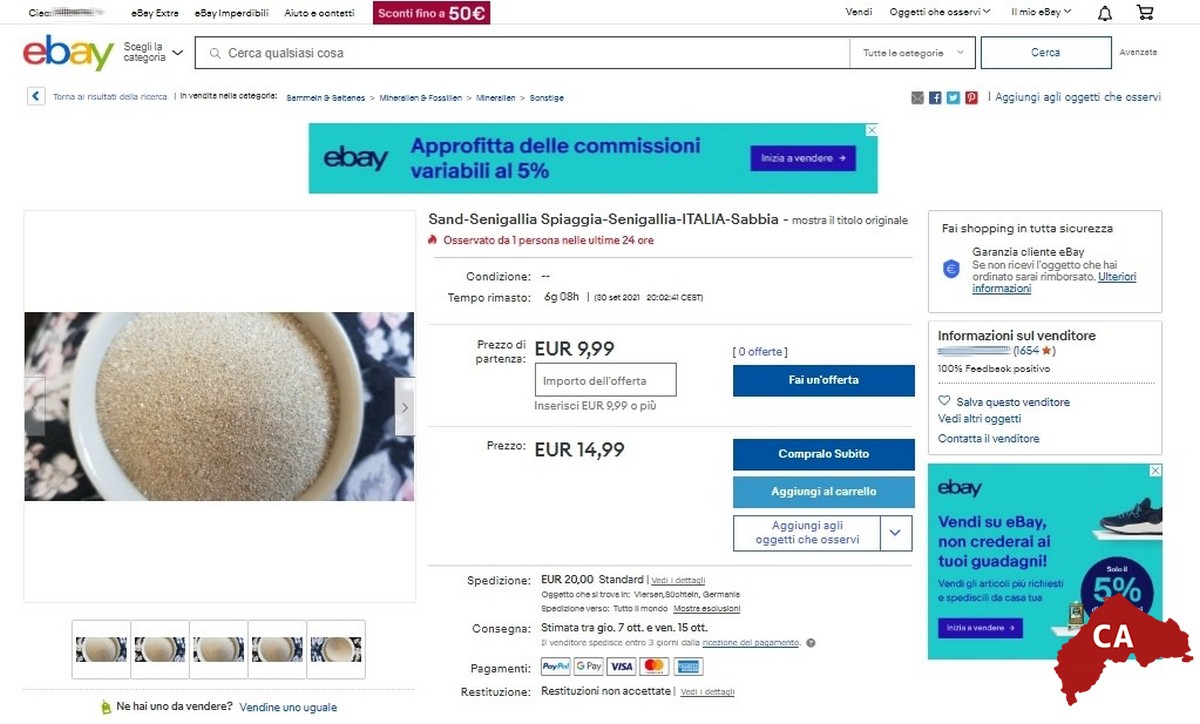Viewport: 1200px width, 724px height.
Task: Expand the Tutte le categorie selector
Action: click(x=912, y=53)
